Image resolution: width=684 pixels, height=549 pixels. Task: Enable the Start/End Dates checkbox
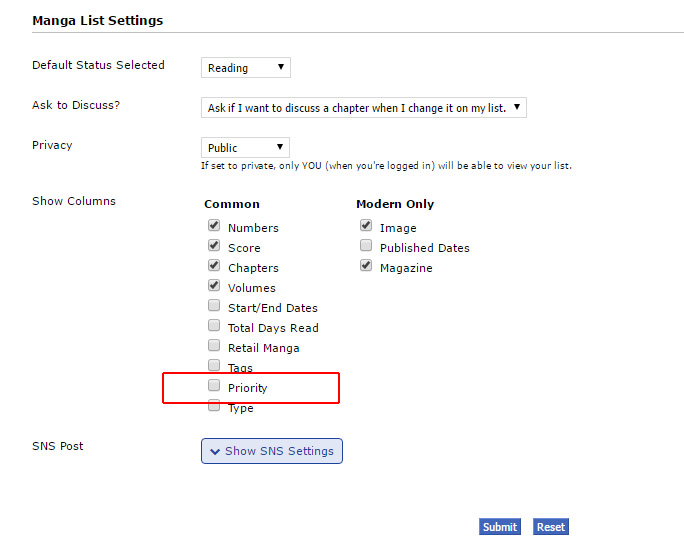coord(214,306)
